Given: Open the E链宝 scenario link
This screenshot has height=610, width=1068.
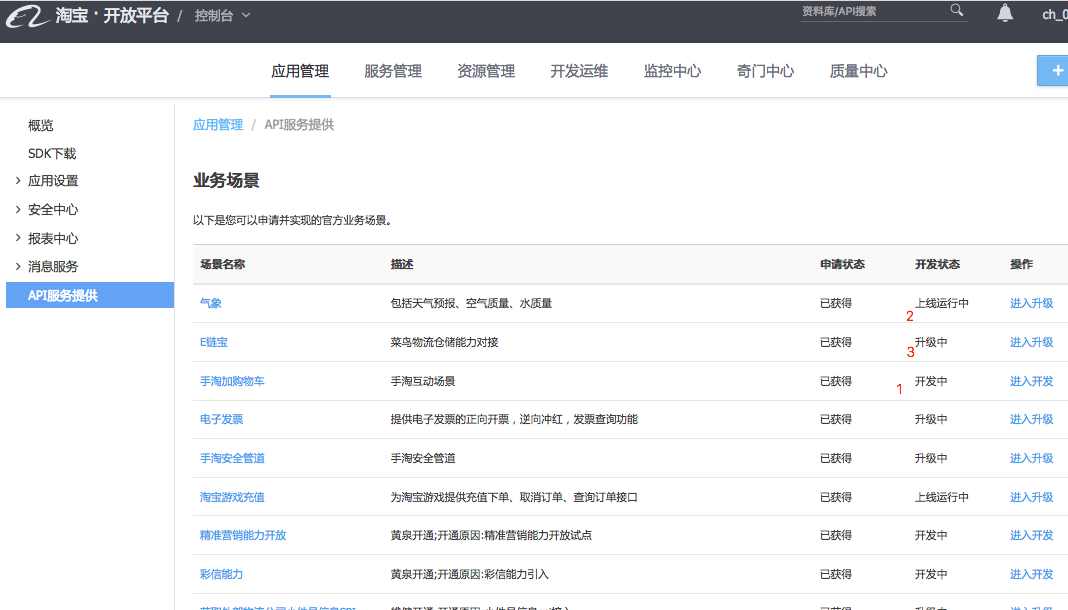Looking at the screenshot, I should coord(213,342).
